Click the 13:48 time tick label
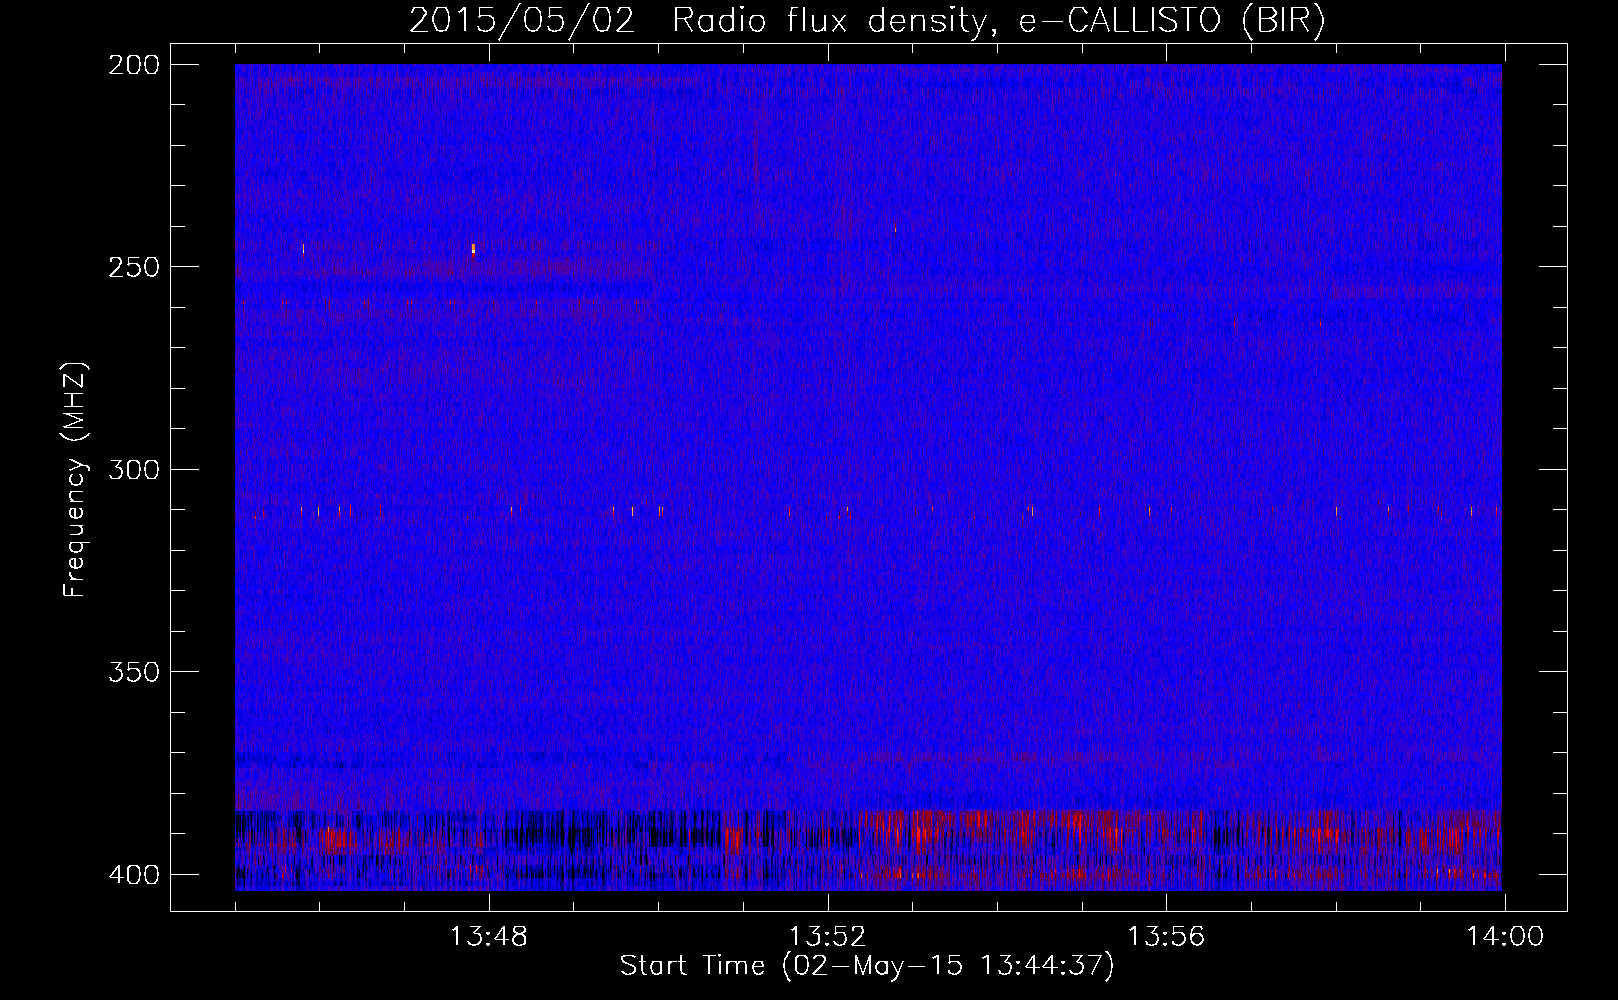 coord(488,937)
